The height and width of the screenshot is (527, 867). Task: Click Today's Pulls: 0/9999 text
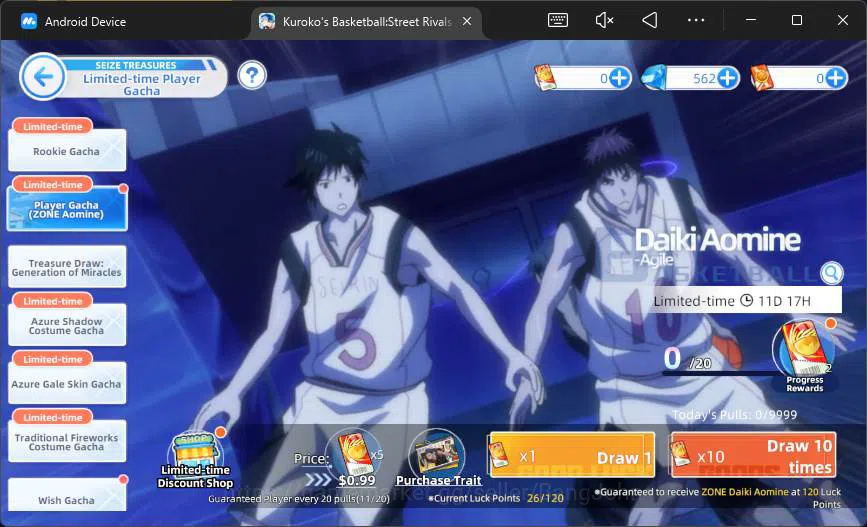734,415
